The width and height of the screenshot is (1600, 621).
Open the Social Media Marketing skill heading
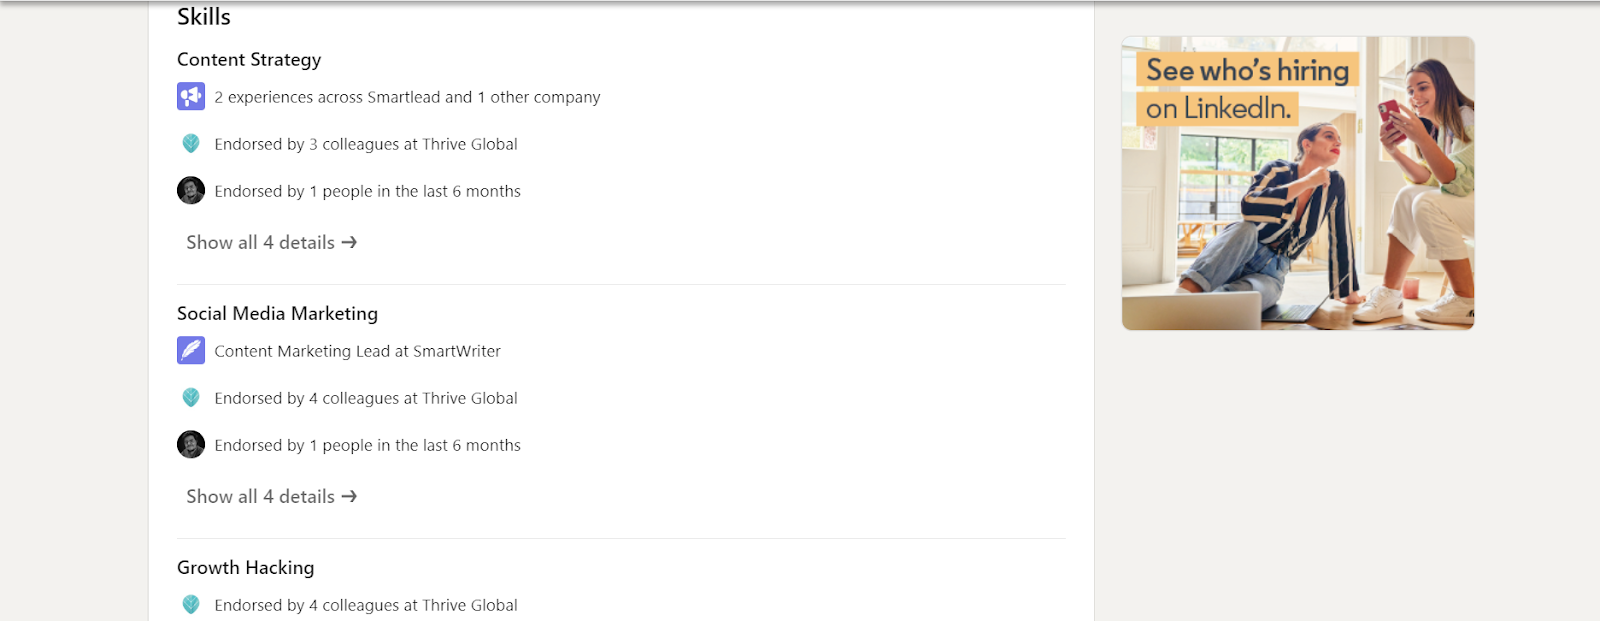point(277,314)
